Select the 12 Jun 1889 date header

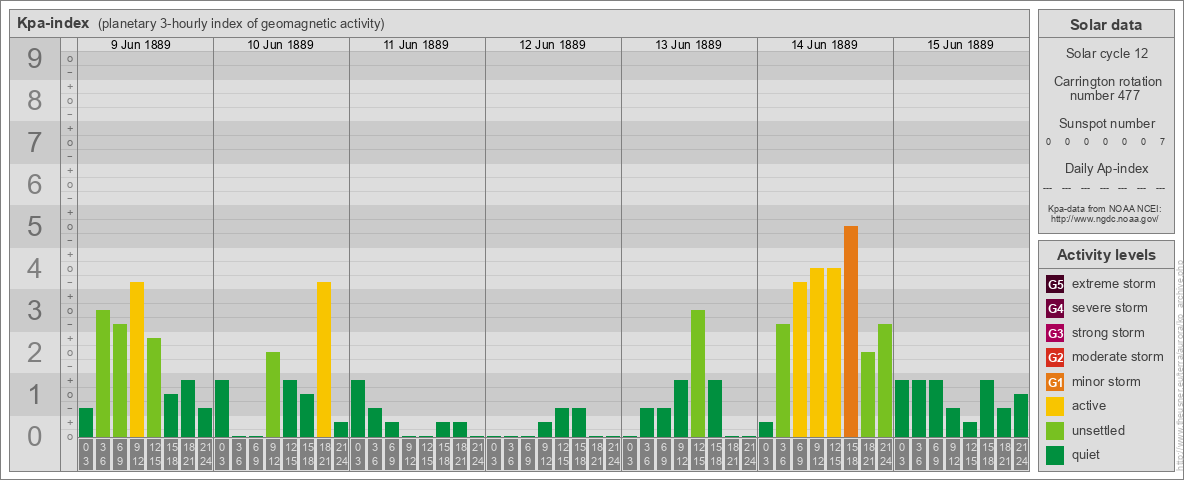pyautogui.click(x=553, y=45)
